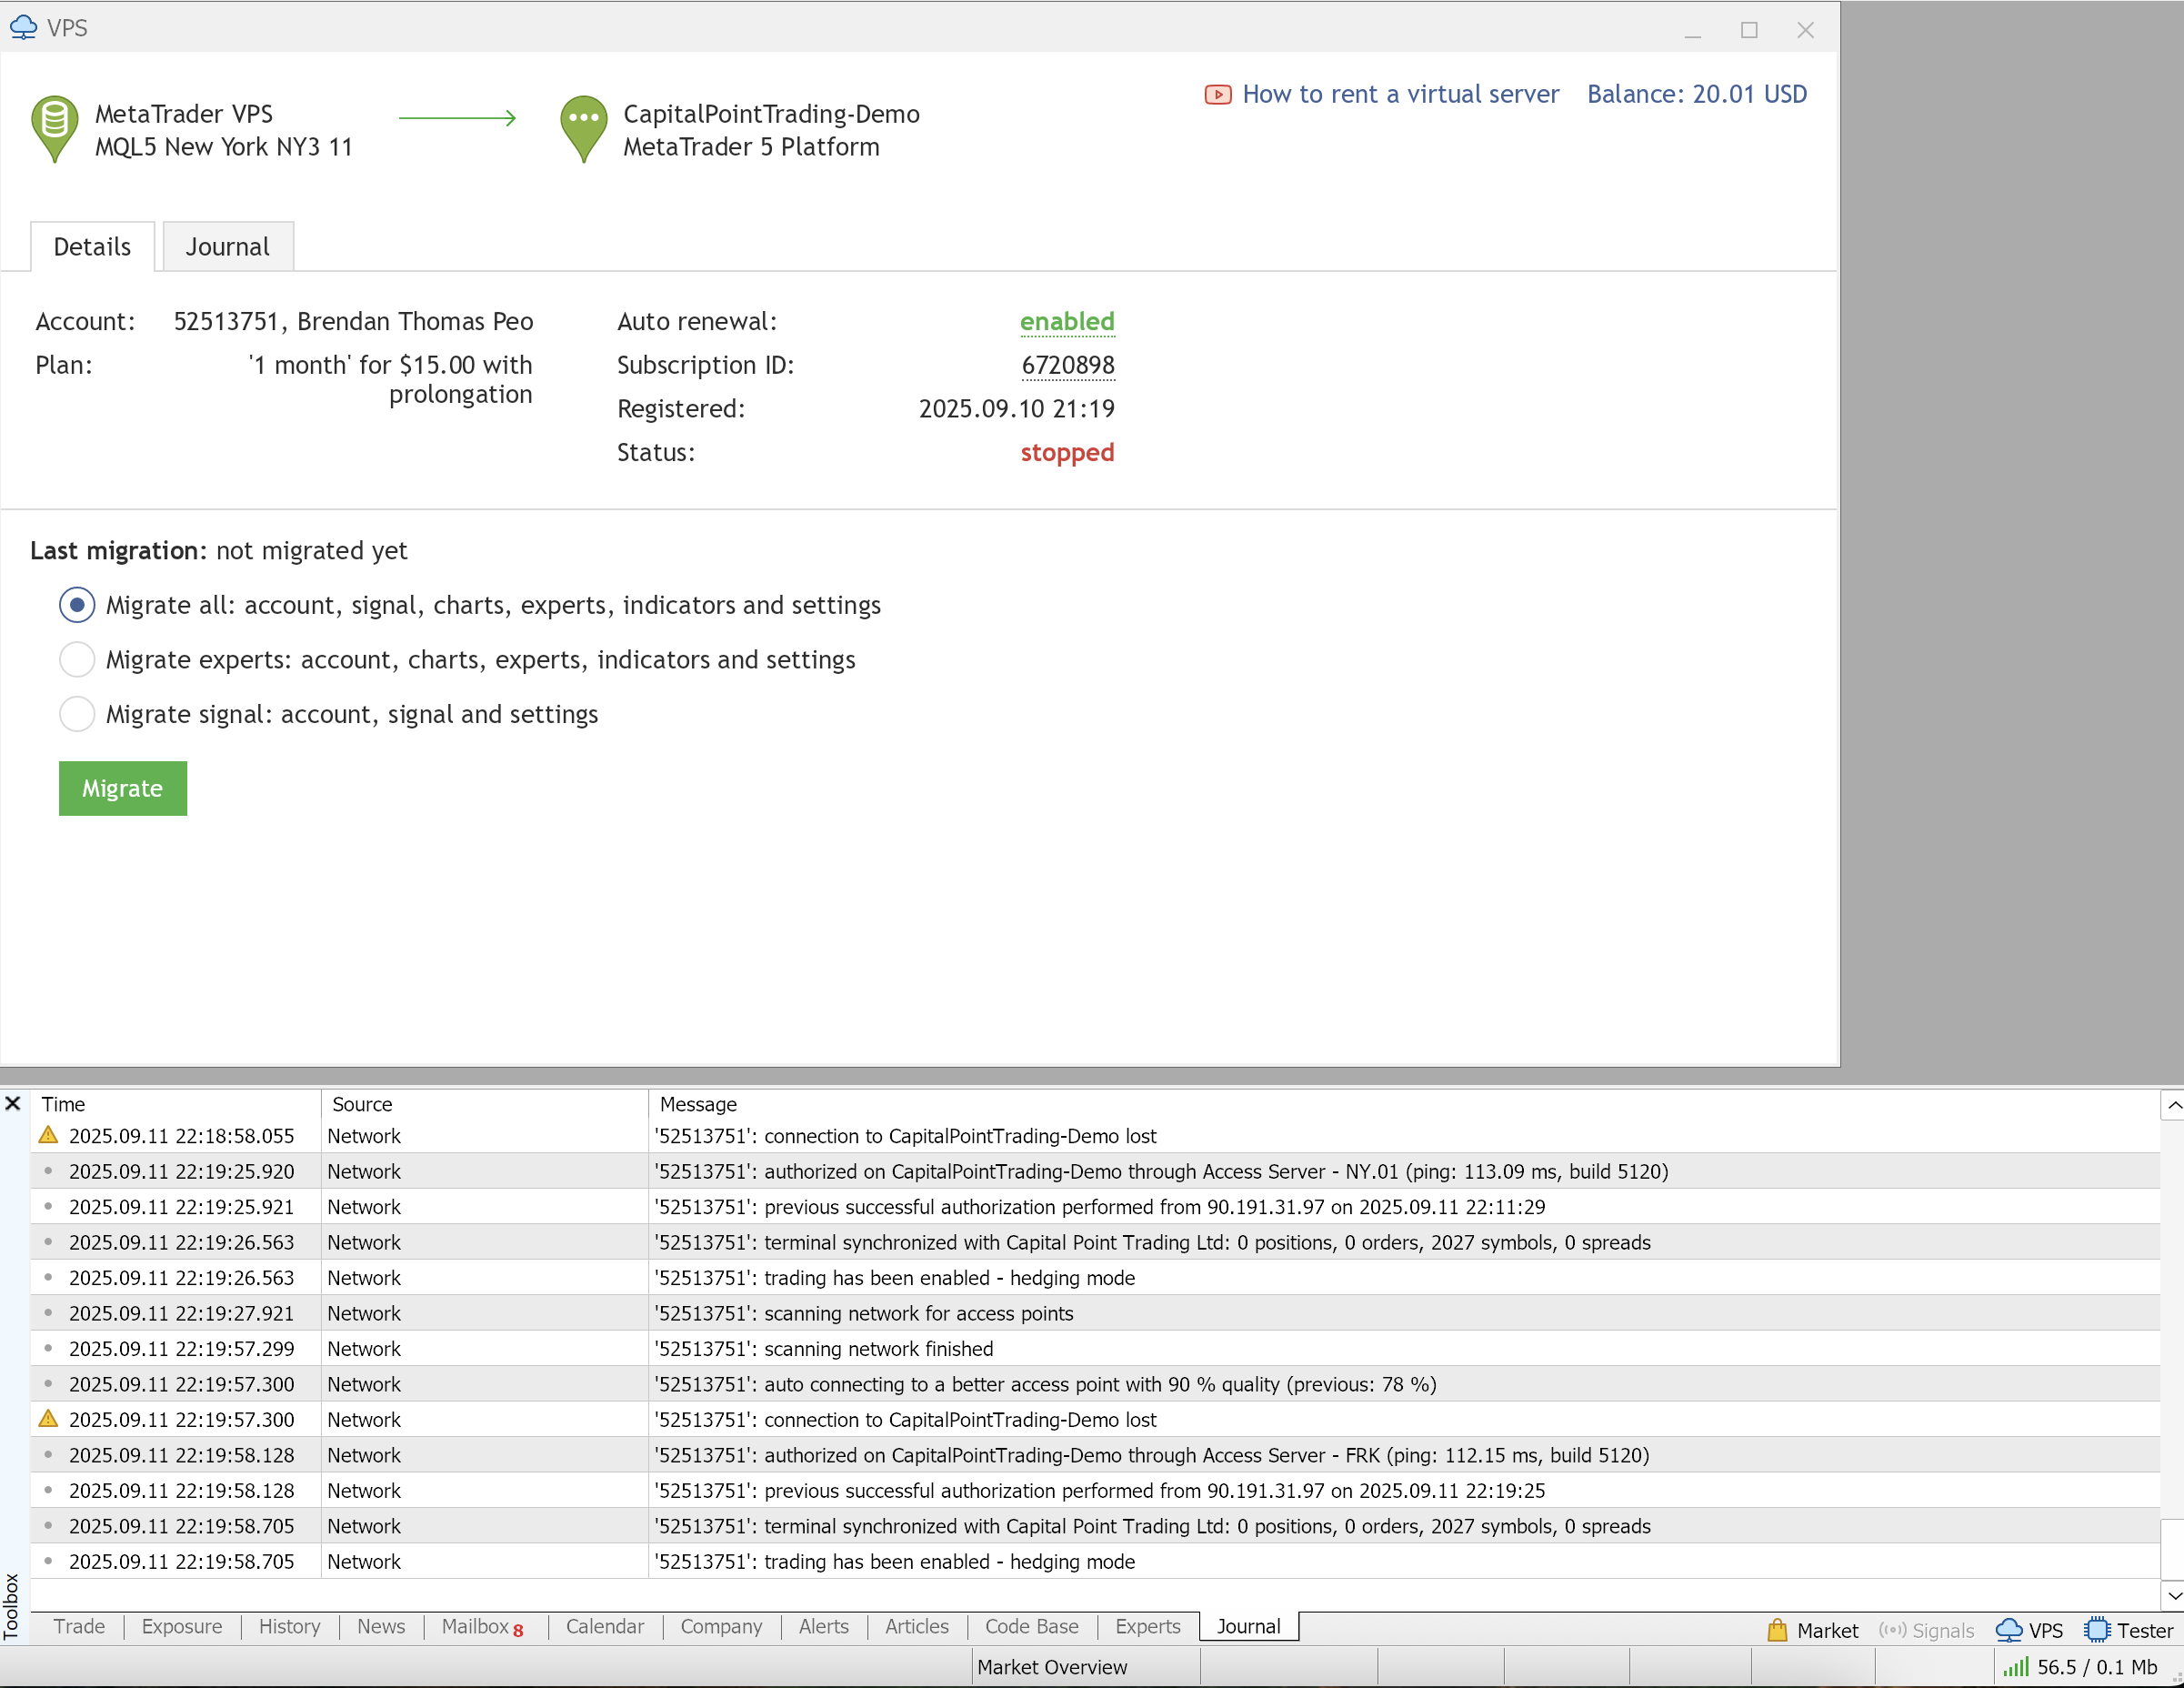The image size is (2184, 1688).
Task: Select scanning network for access points row
Action: 1095,1313
